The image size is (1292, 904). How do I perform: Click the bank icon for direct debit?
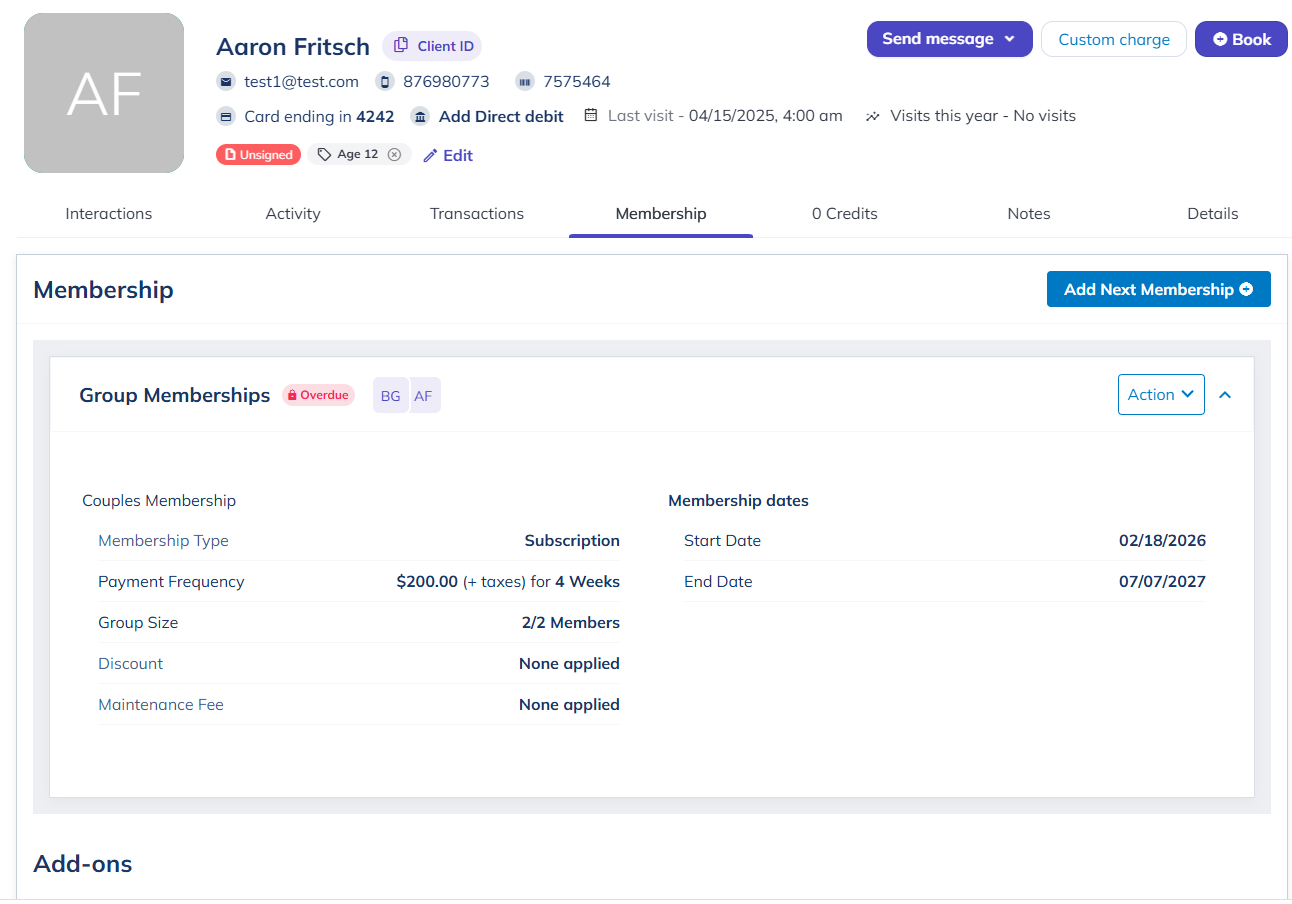click(420, 117)
